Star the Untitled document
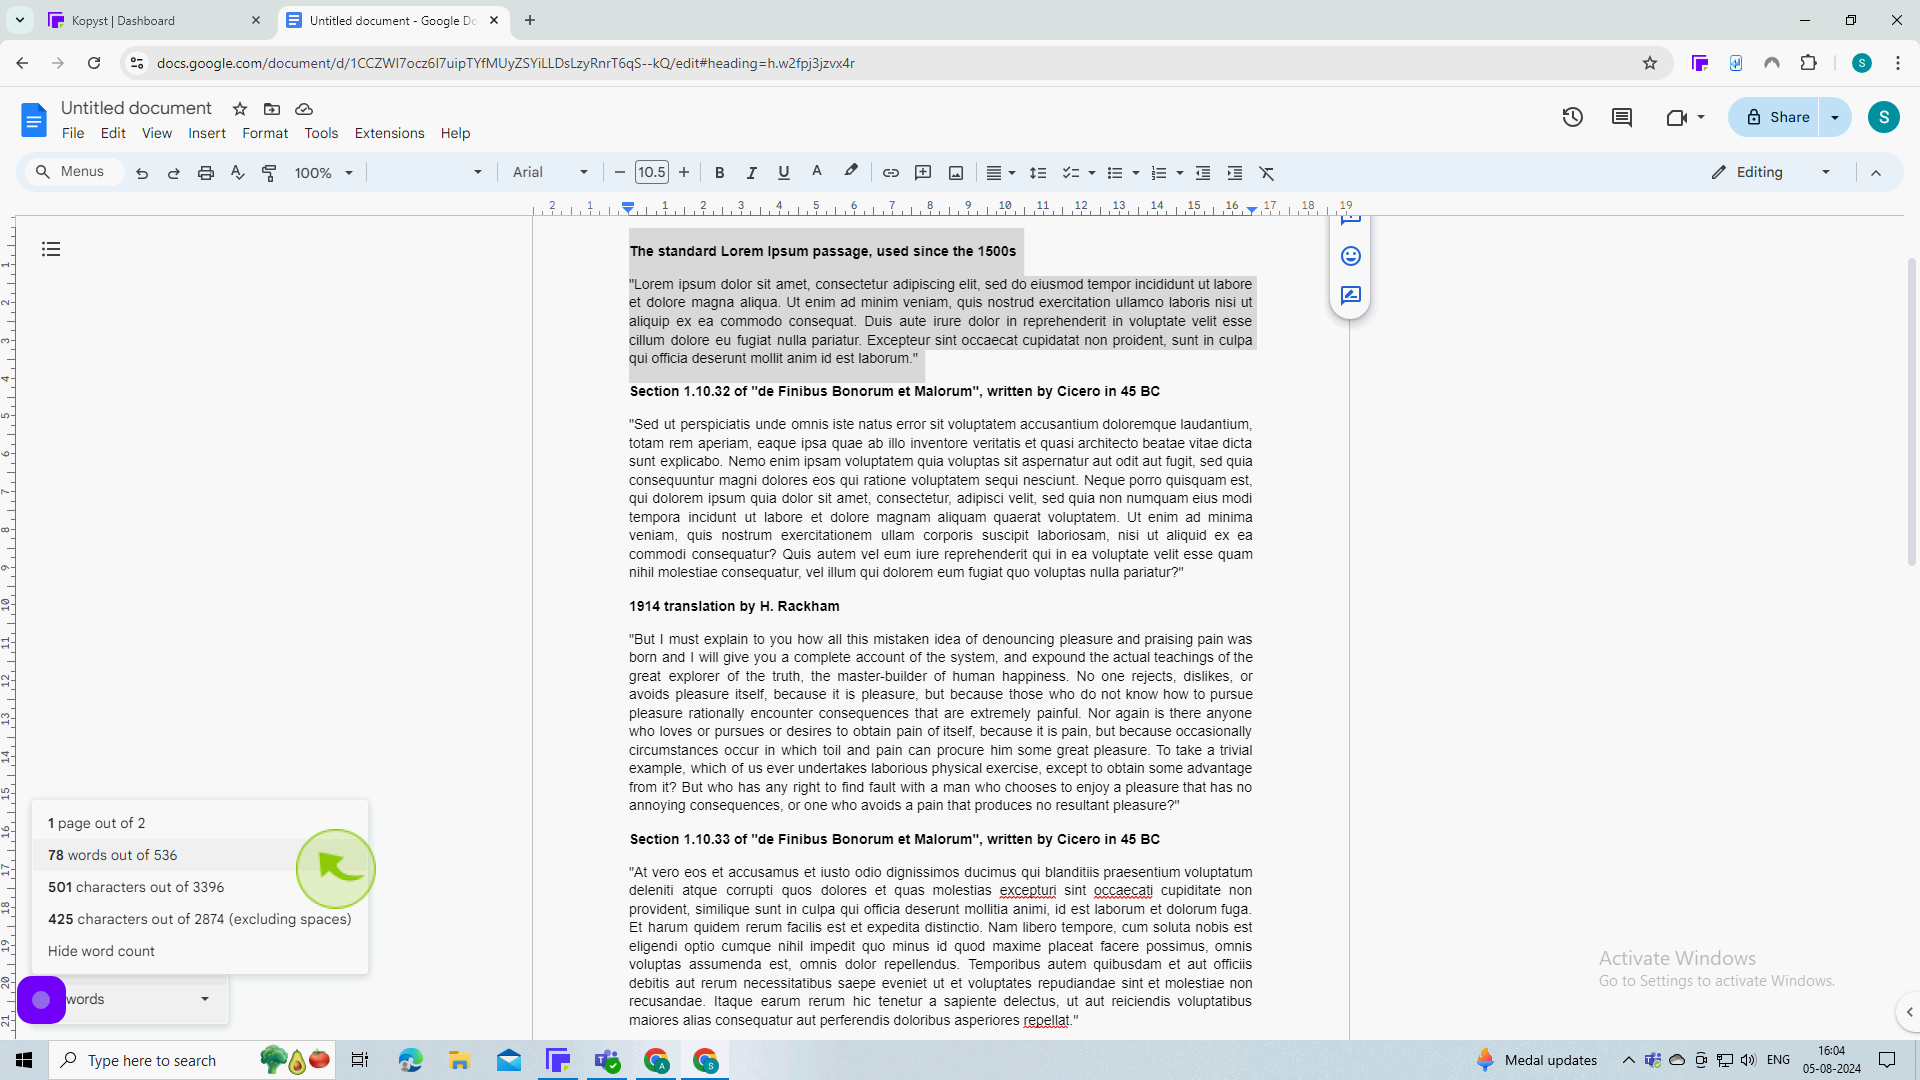The height and width of the screenshot is (1080, 1920). click(240, 108)
